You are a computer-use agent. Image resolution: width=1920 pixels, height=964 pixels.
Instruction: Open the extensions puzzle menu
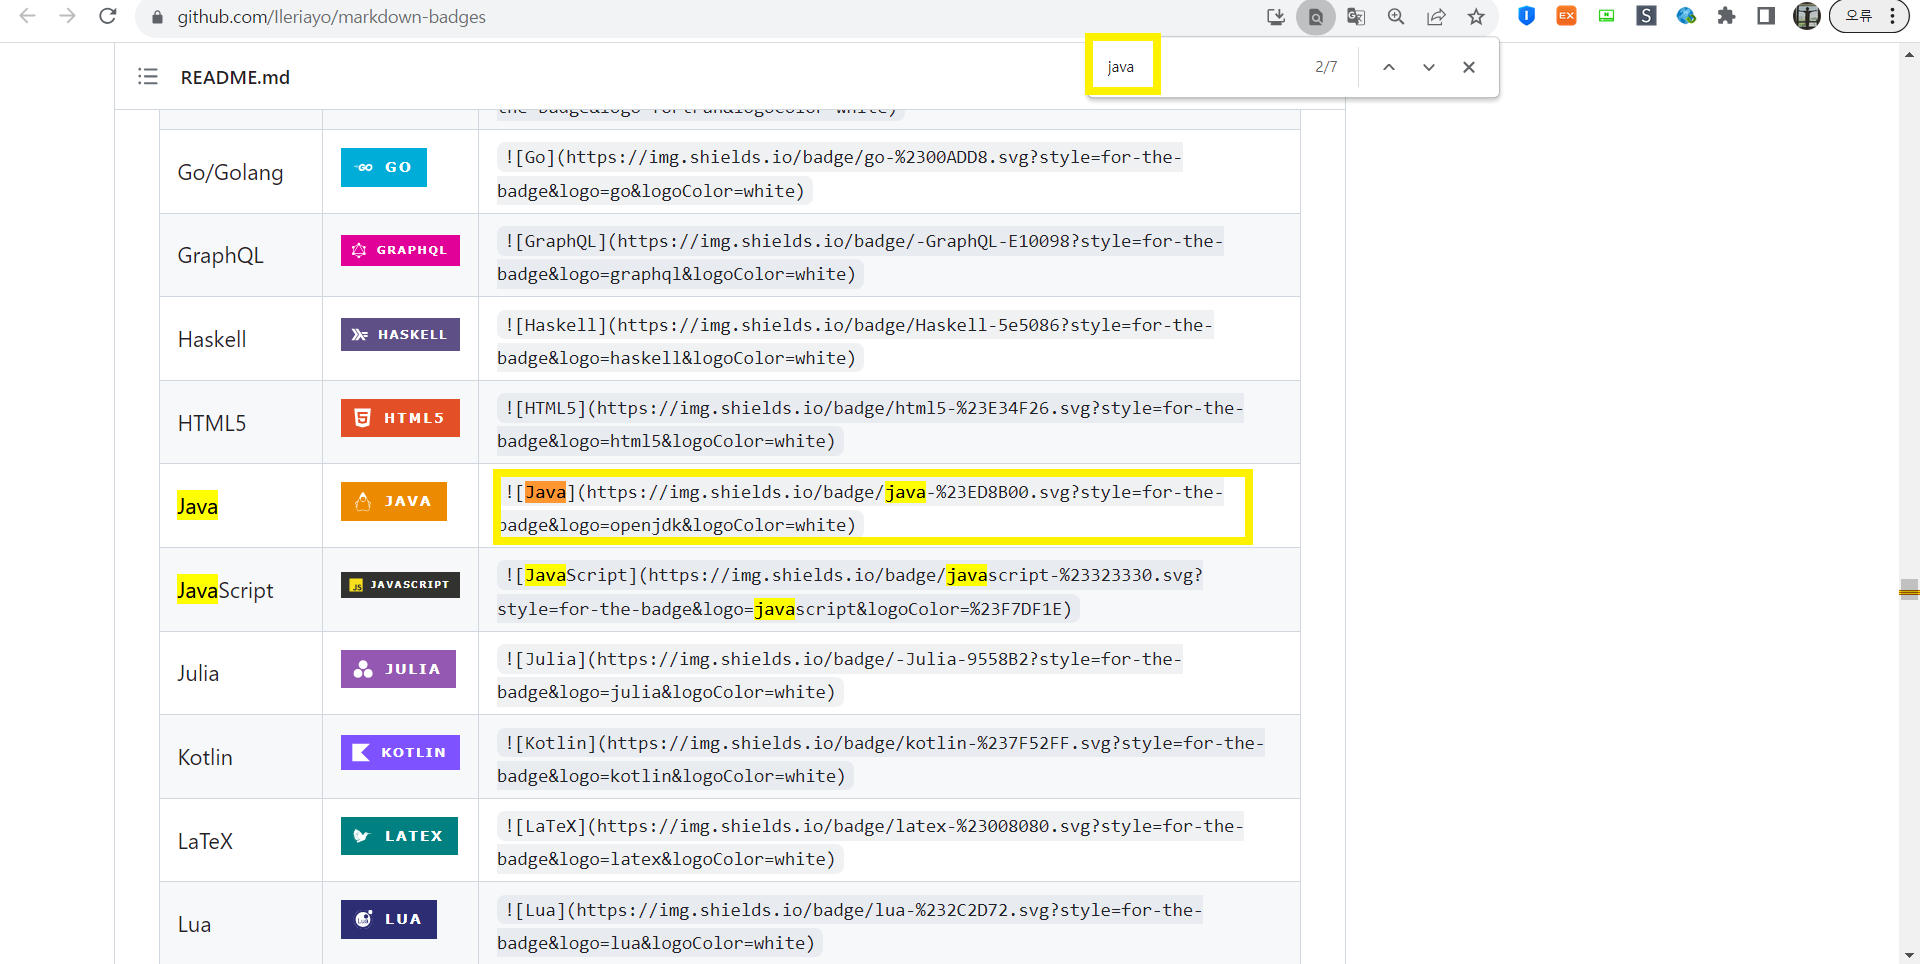(1726, 16)
